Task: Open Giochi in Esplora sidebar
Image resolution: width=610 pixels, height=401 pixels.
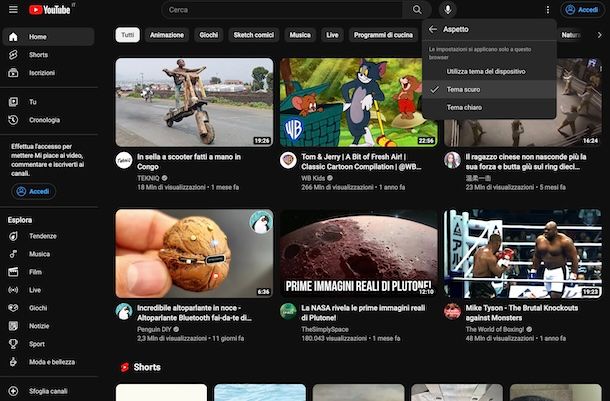Action: pyautogui.click(x=48, y=308)
